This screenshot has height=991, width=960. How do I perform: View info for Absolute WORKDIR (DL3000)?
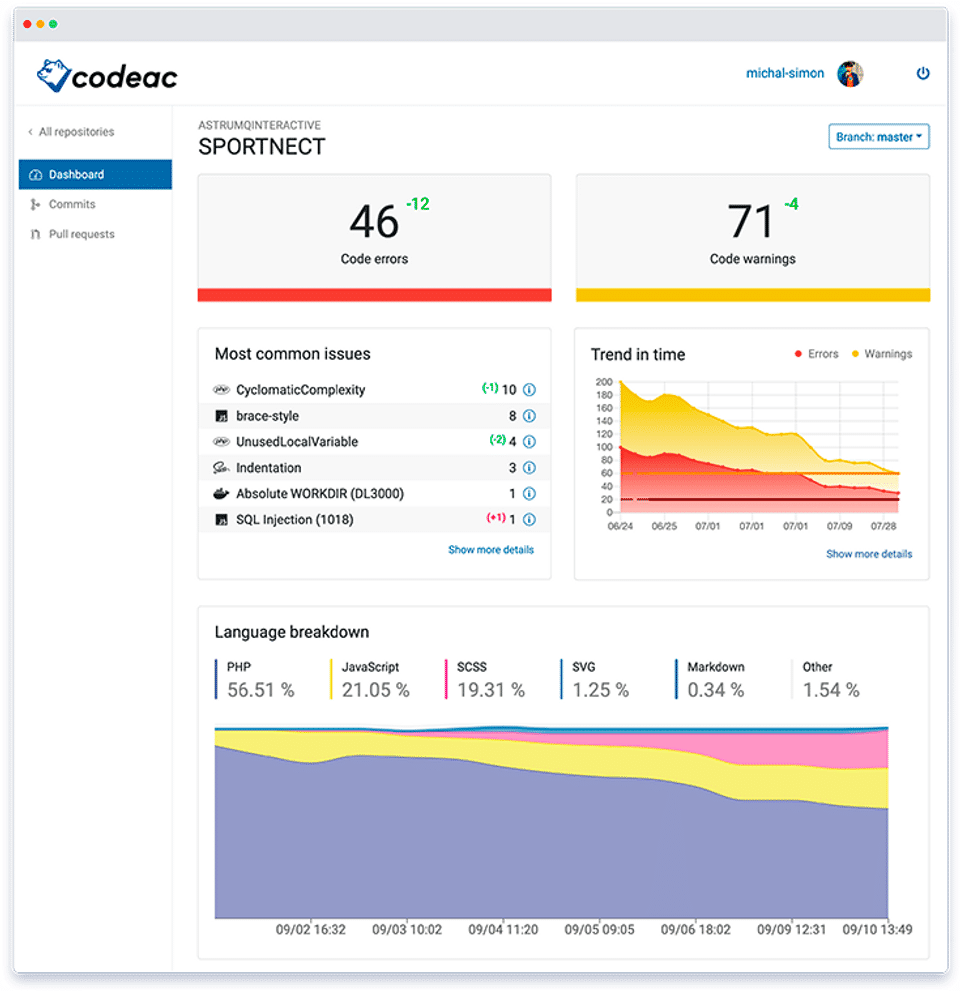pos(530,494)
